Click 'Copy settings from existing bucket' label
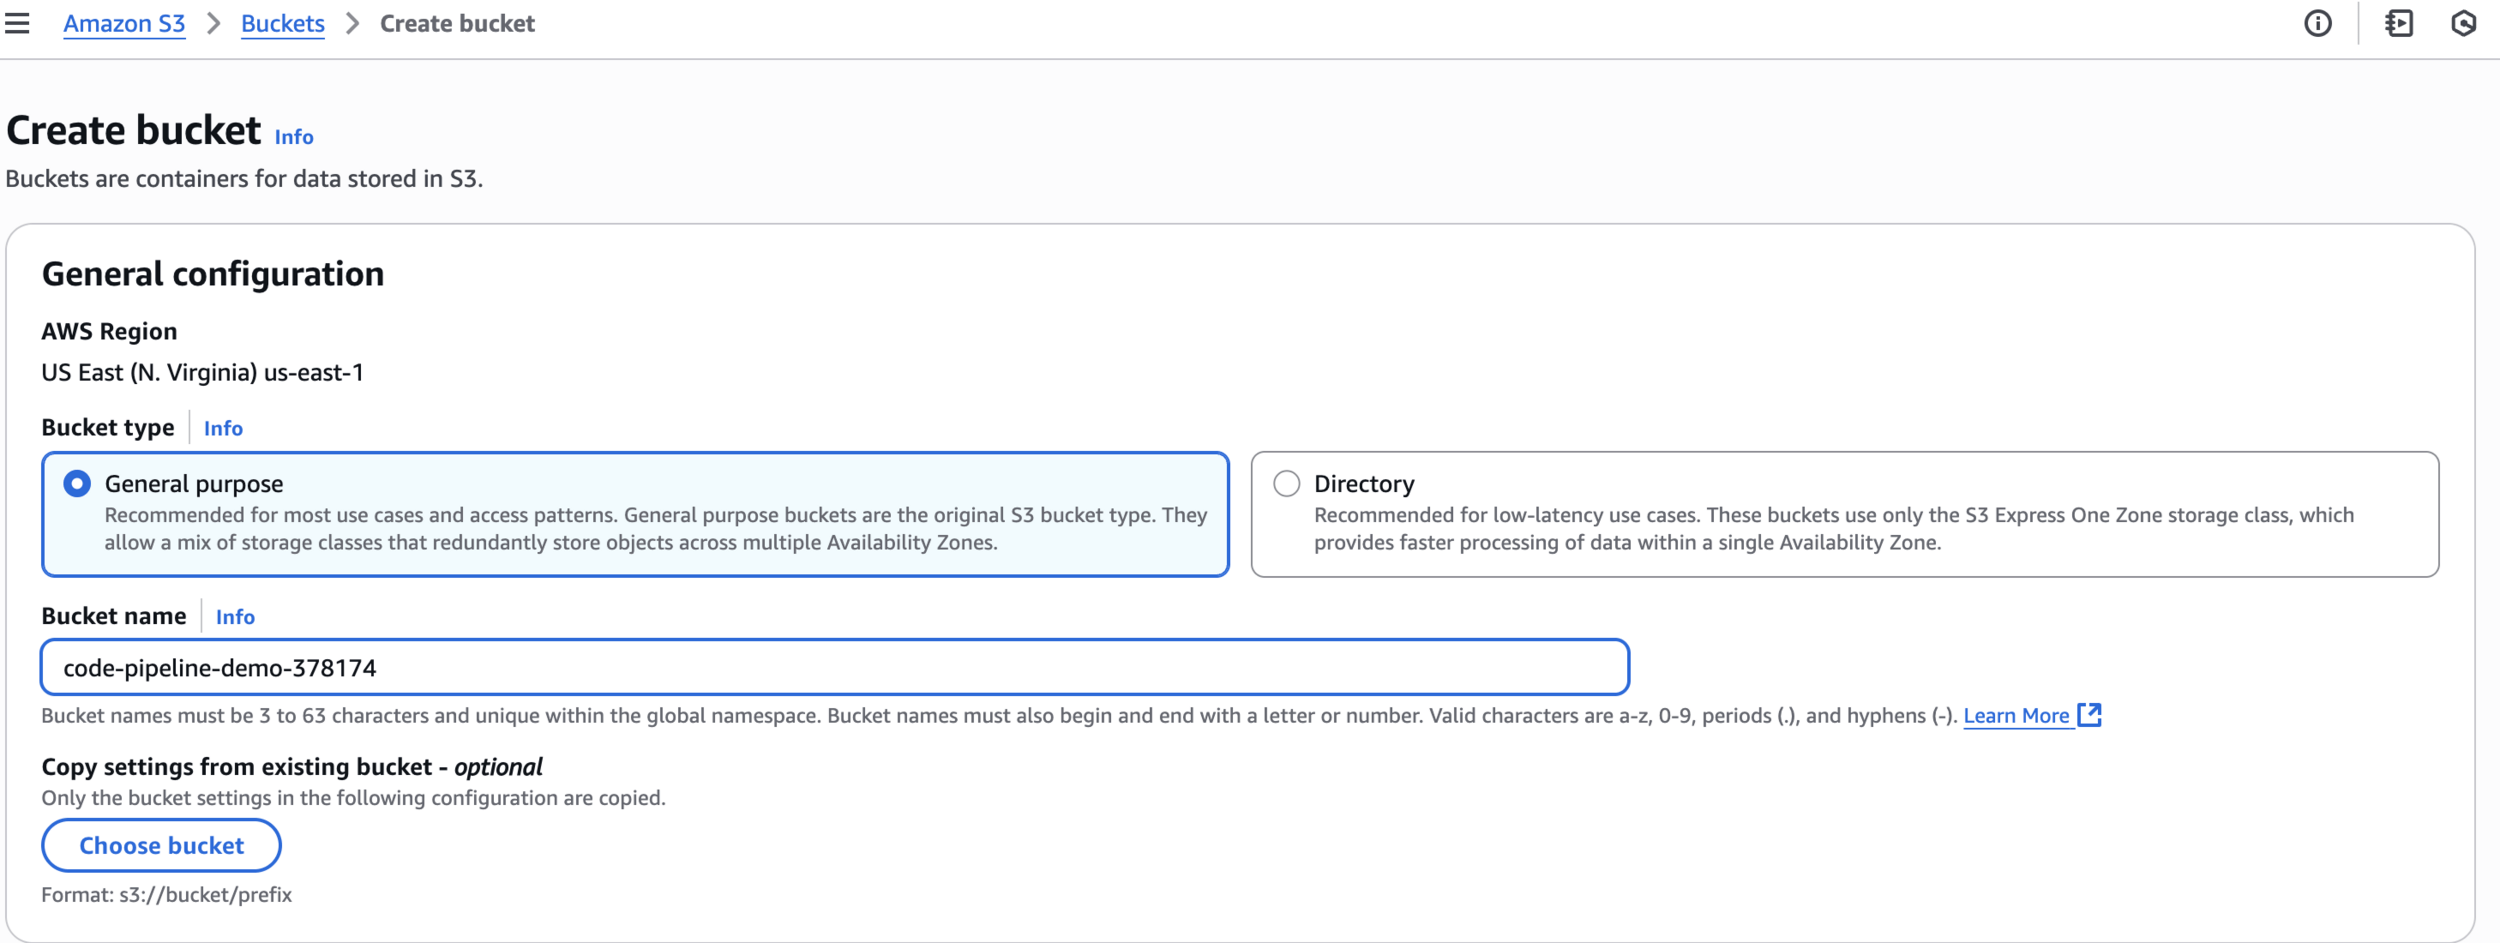The image size is (2500, 943). pos(292,767)
